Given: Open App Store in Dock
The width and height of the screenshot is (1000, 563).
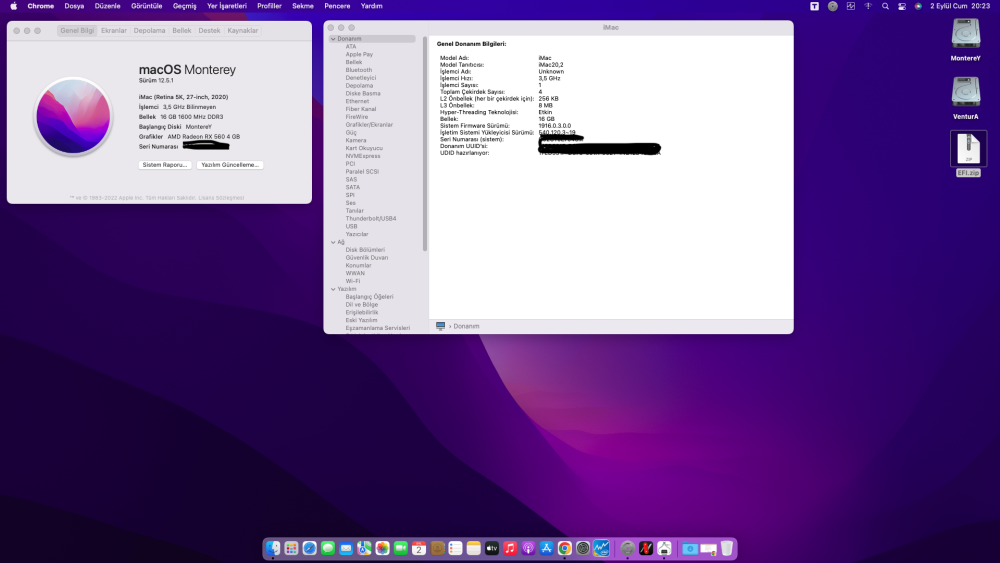Looking at the screenshot, I should [547, 548].
